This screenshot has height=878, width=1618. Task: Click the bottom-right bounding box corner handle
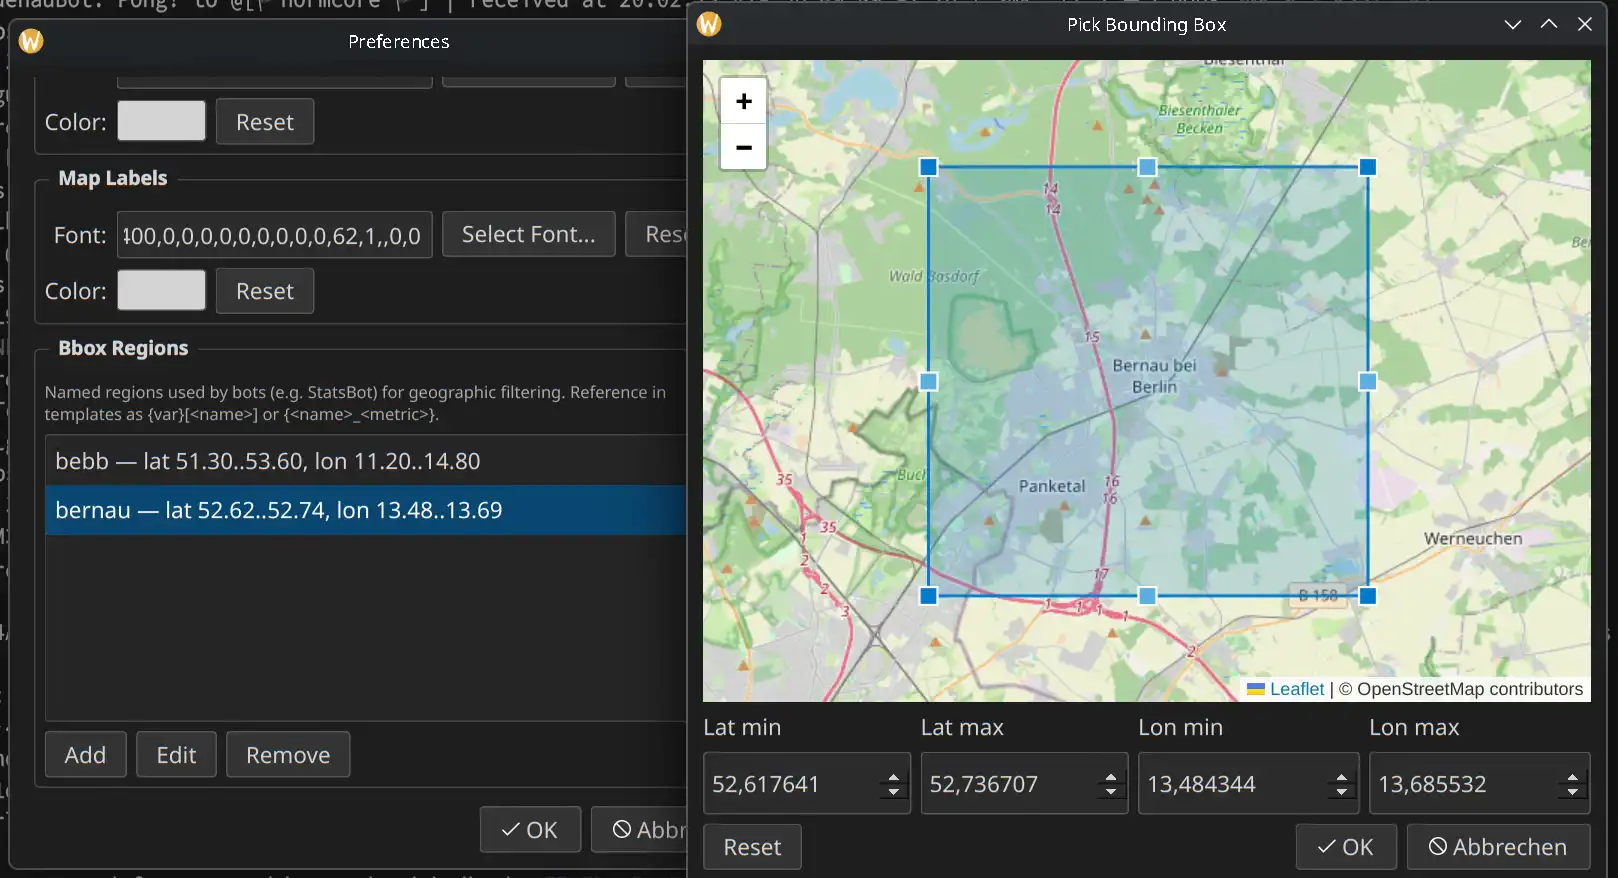(1367, 596)
